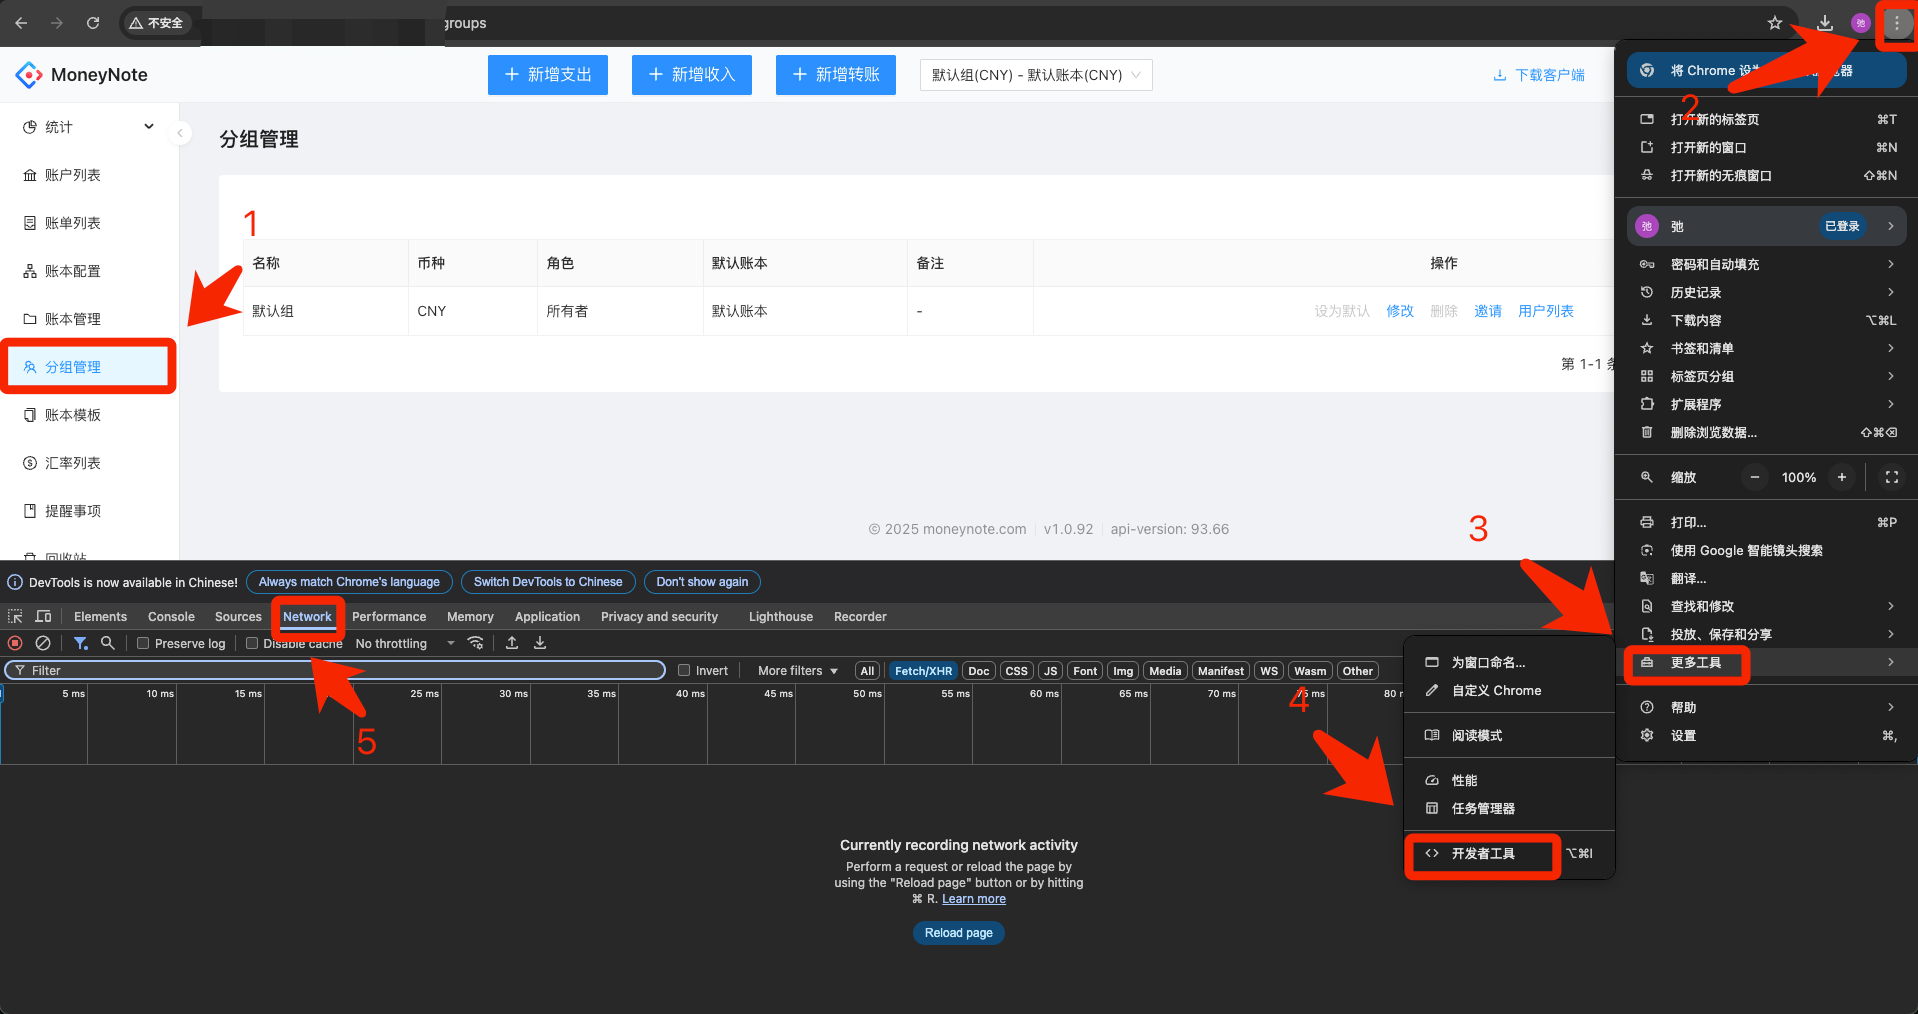Click the export HAR download icon
The height and width of the screenshot is (1014, 1918).
click(540, 643)
